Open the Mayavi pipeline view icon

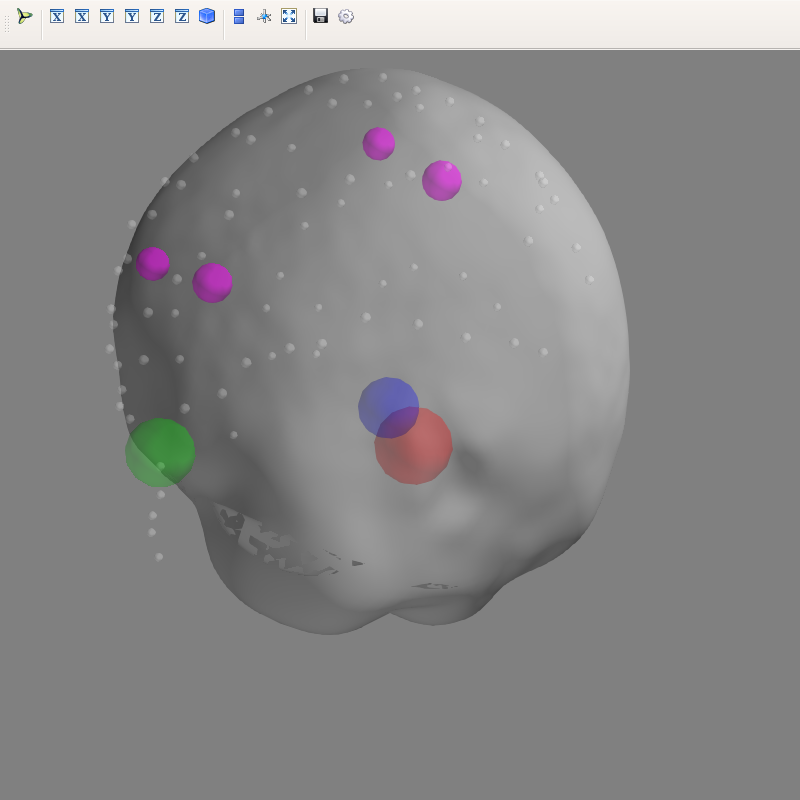click(x=24, y=16)
